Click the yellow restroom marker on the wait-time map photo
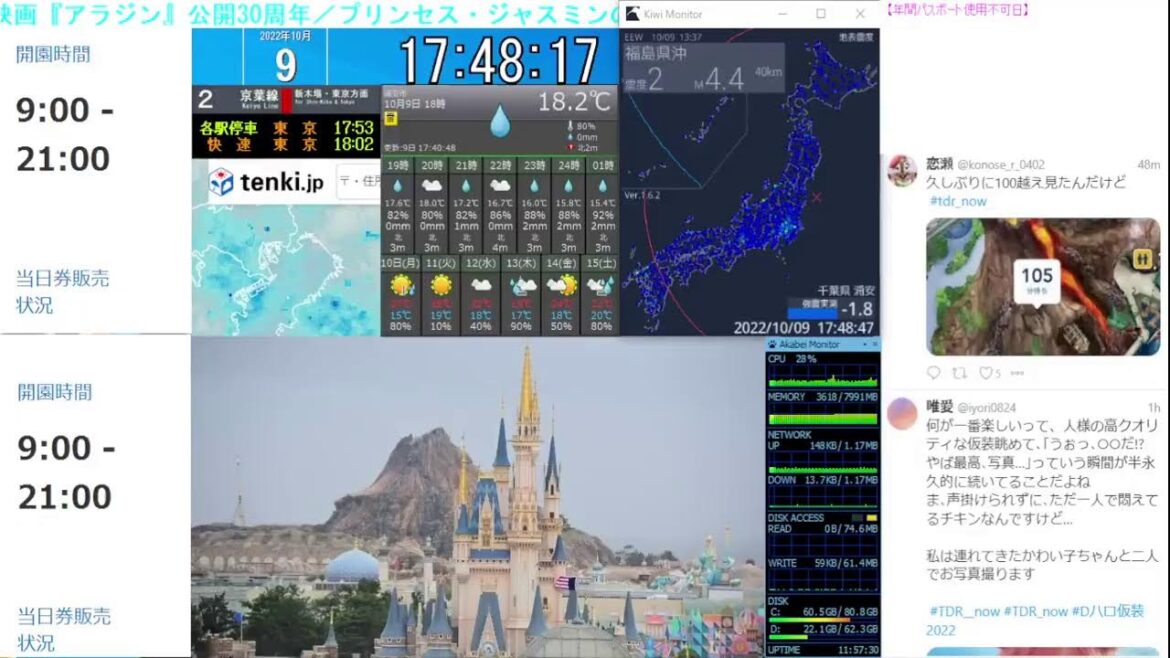 tap(1144, 258)
